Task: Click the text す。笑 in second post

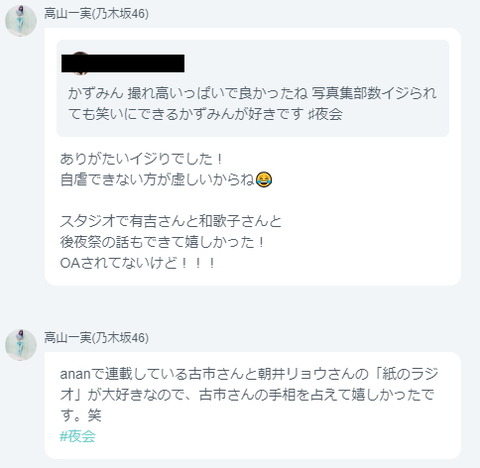Action: tap(81, 415)
